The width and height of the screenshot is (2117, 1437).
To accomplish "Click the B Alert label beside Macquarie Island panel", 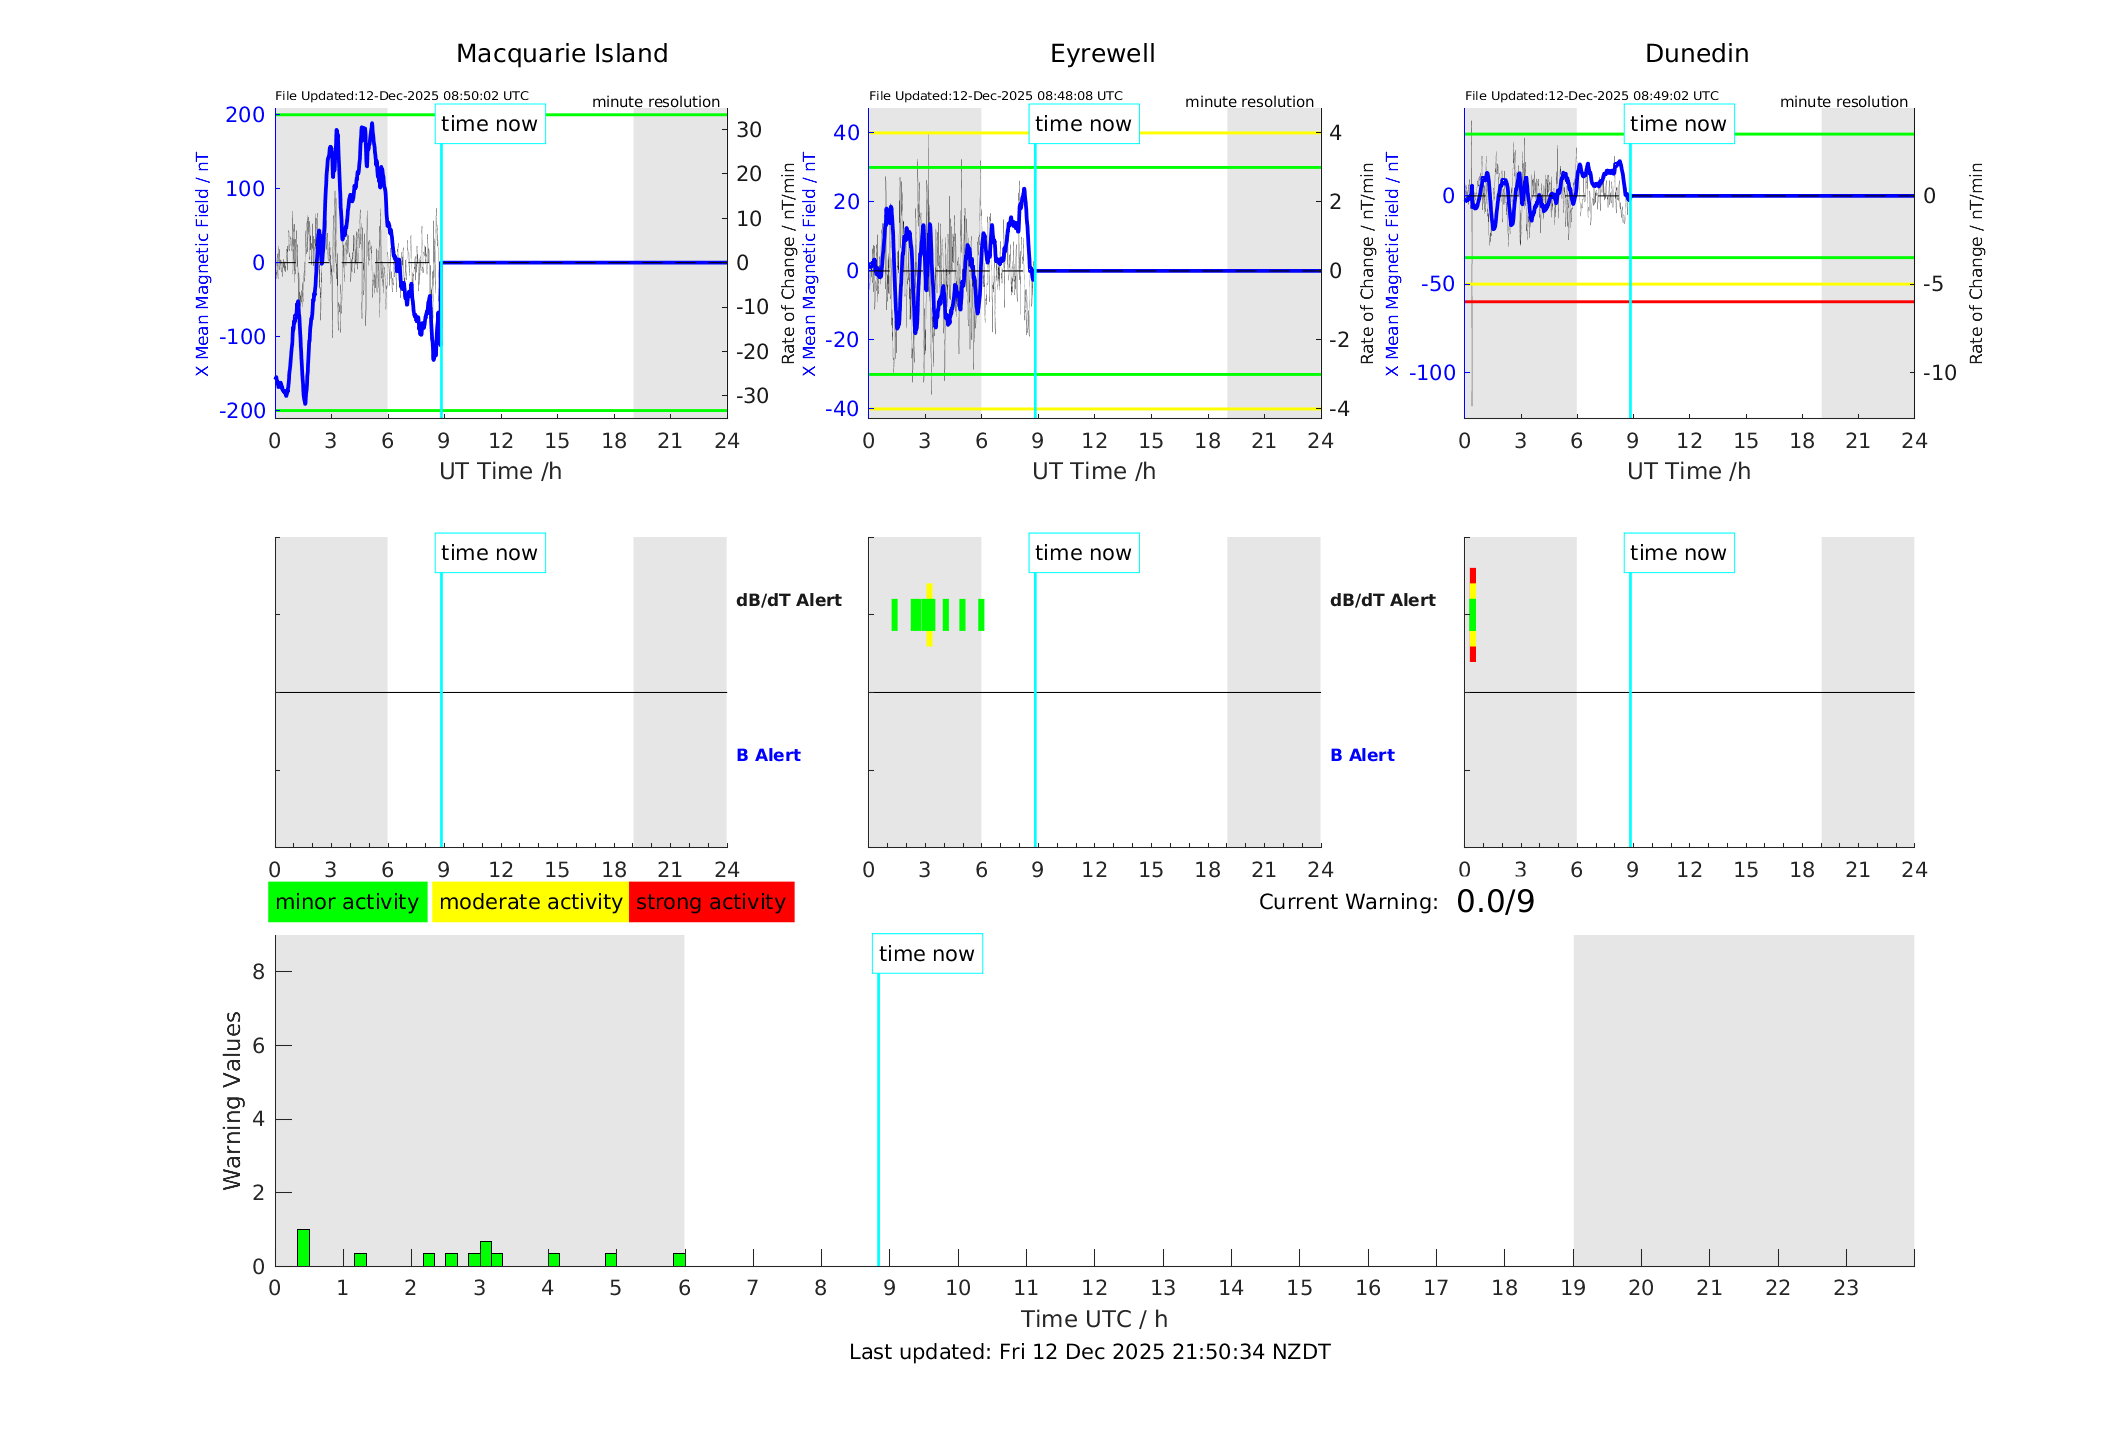I will click(x=768, y=755).
